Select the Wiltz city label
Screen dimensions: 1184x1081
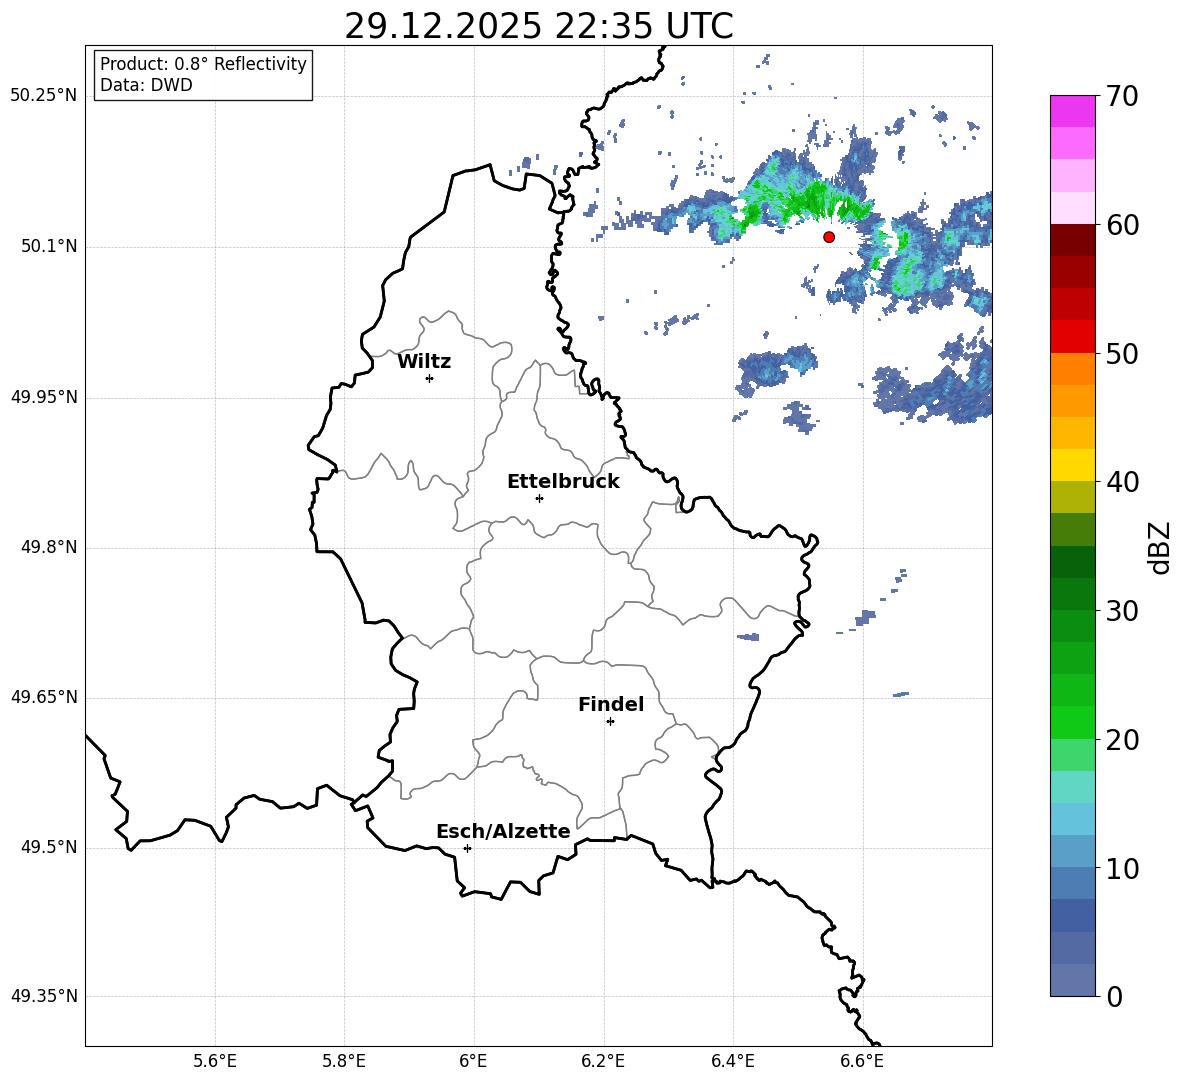coord(424,362)
